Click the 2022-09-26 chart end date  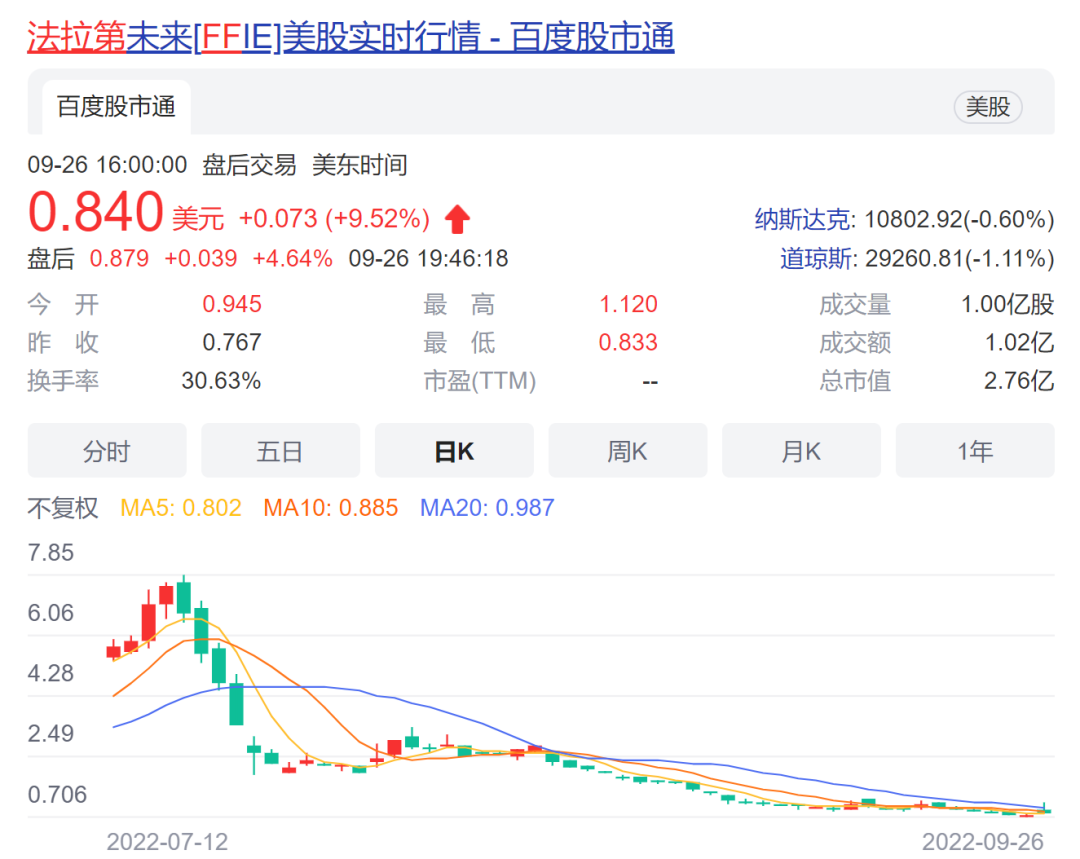coord(983,842)
